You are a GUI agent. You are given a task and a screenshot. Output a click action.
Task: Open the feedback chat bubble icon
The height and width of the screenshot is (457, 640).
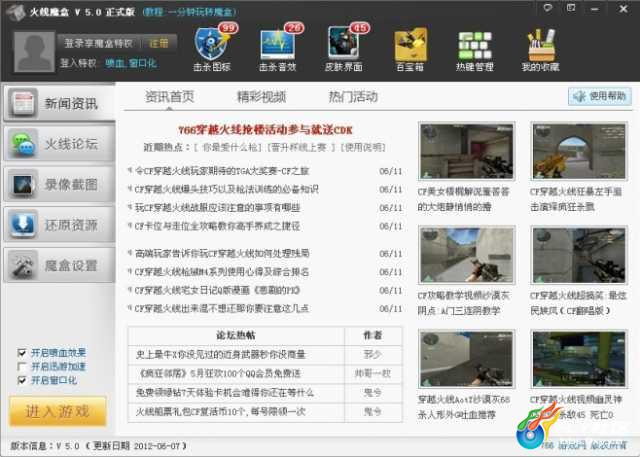tap(548, 8)
